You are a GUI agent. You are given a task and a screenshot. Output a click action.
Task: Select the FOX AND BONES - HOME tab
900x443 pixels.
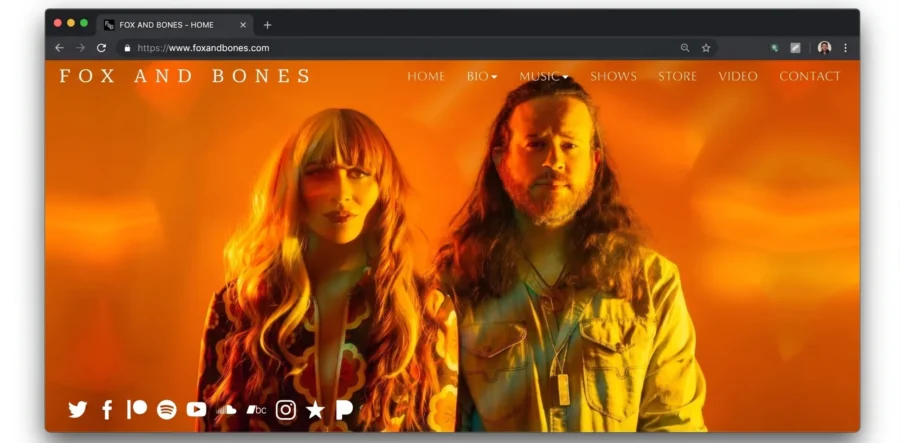point(175,25)
